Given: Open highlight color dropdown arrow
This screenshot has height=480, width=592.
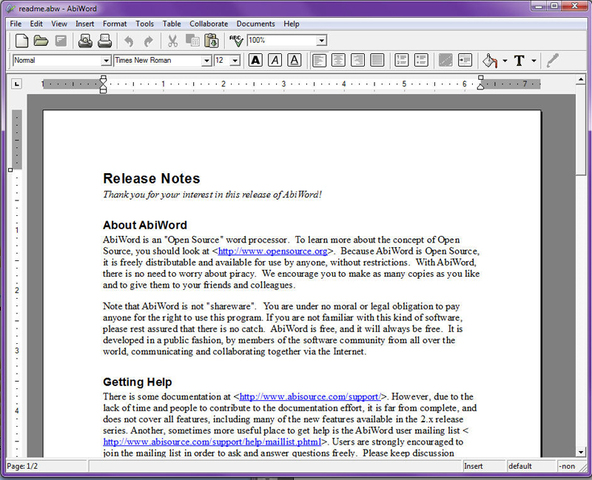Looking at the screenshot, I should pyautogui.click(x=505, y=60).
